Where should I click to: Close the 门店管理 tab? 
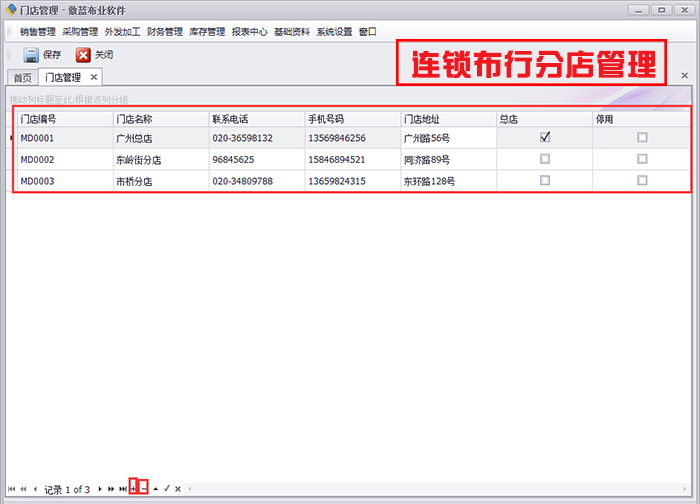[94, 76]
